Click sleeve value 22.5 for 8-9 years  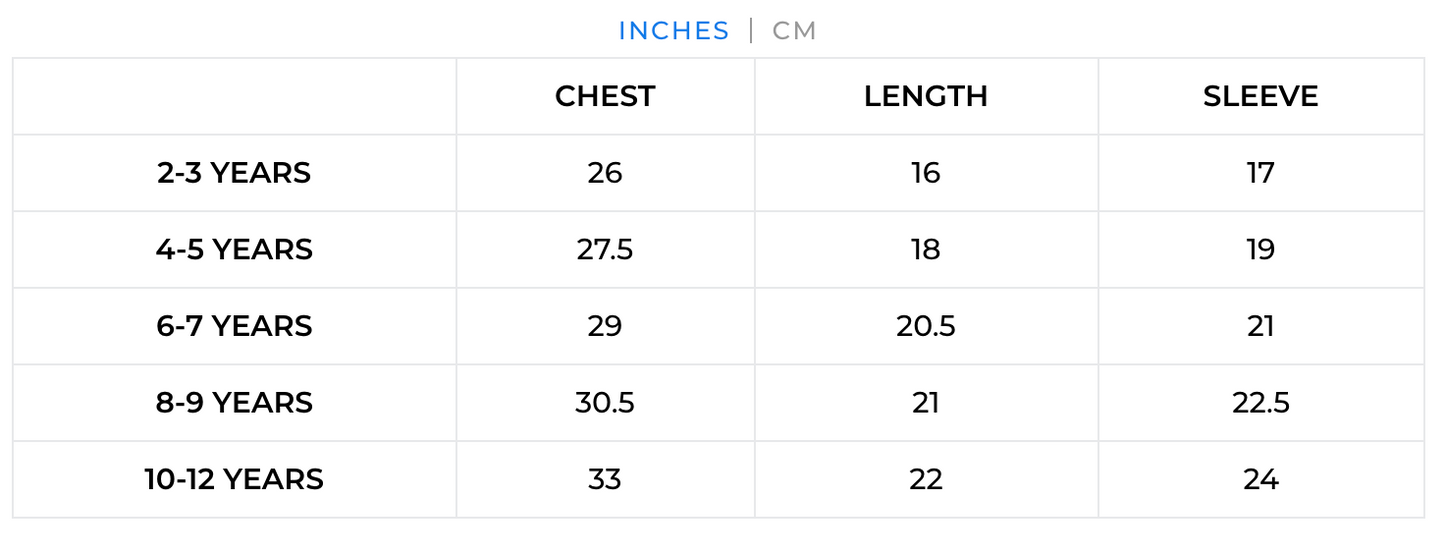[x=1260, y=402]
